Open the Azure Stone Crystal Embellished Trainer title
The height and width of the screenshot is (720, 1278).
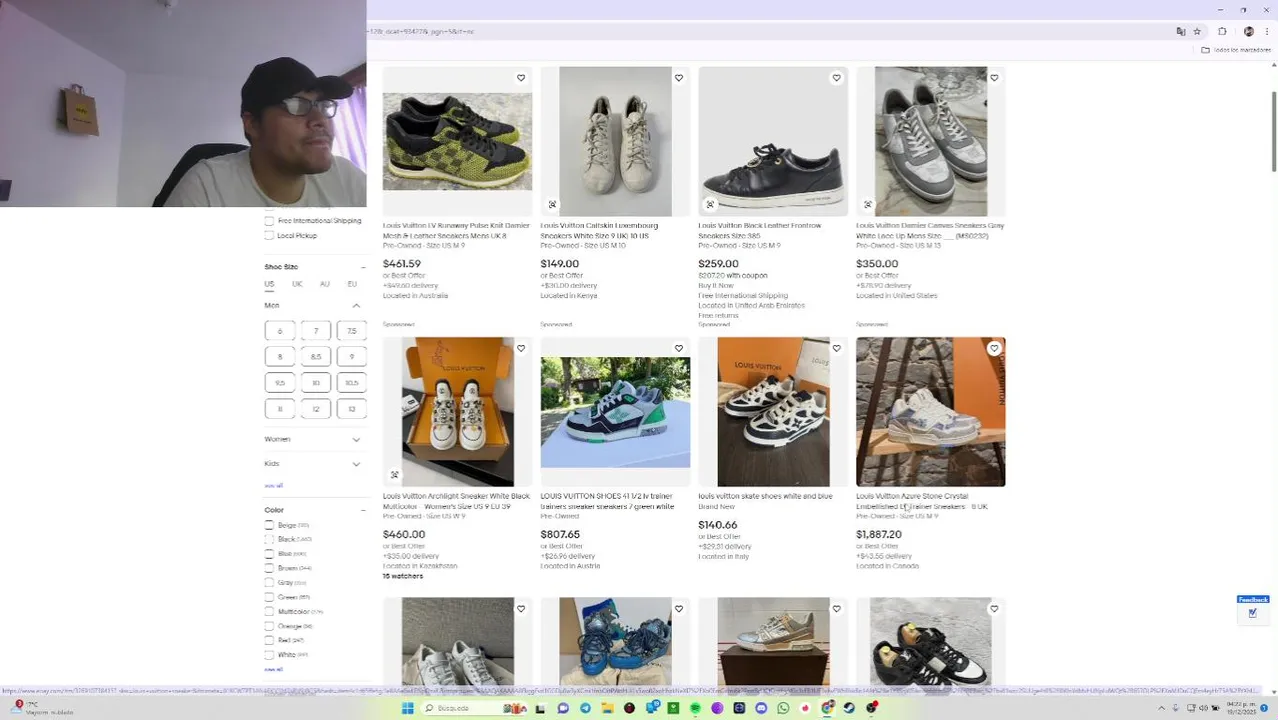point(921,501)
